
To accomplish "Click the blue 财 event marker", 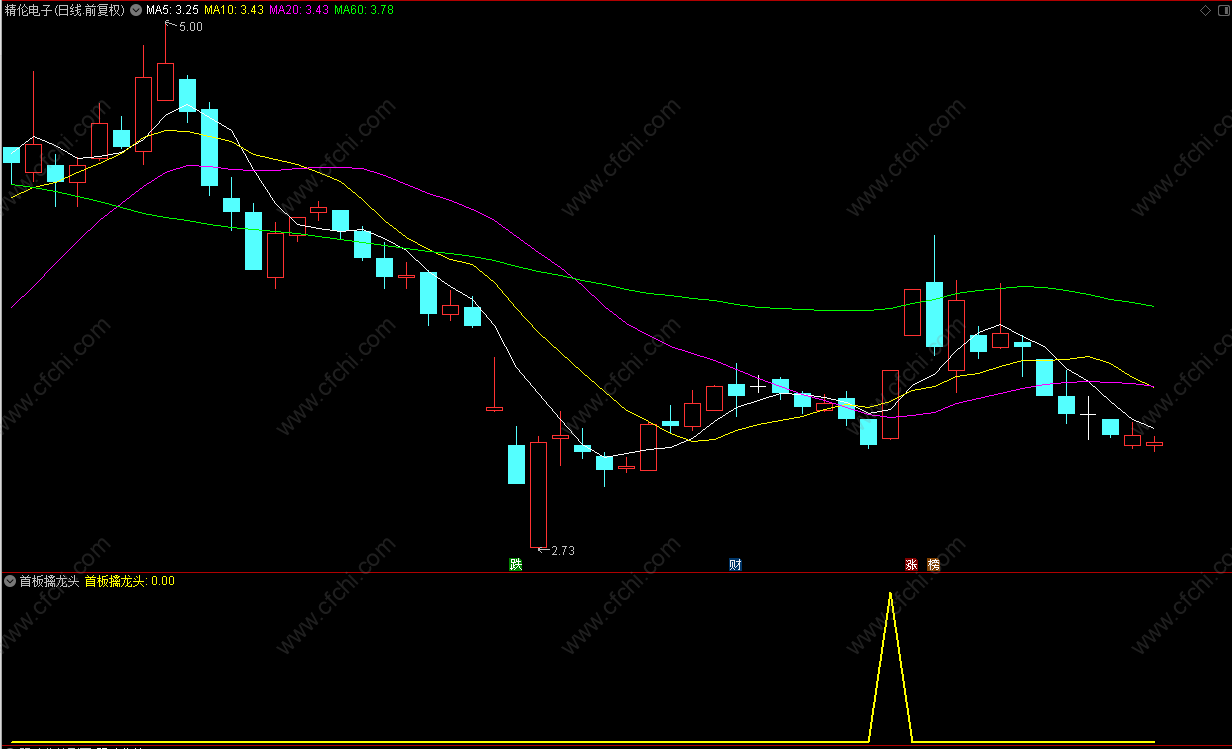I will [x=735, y=564].
